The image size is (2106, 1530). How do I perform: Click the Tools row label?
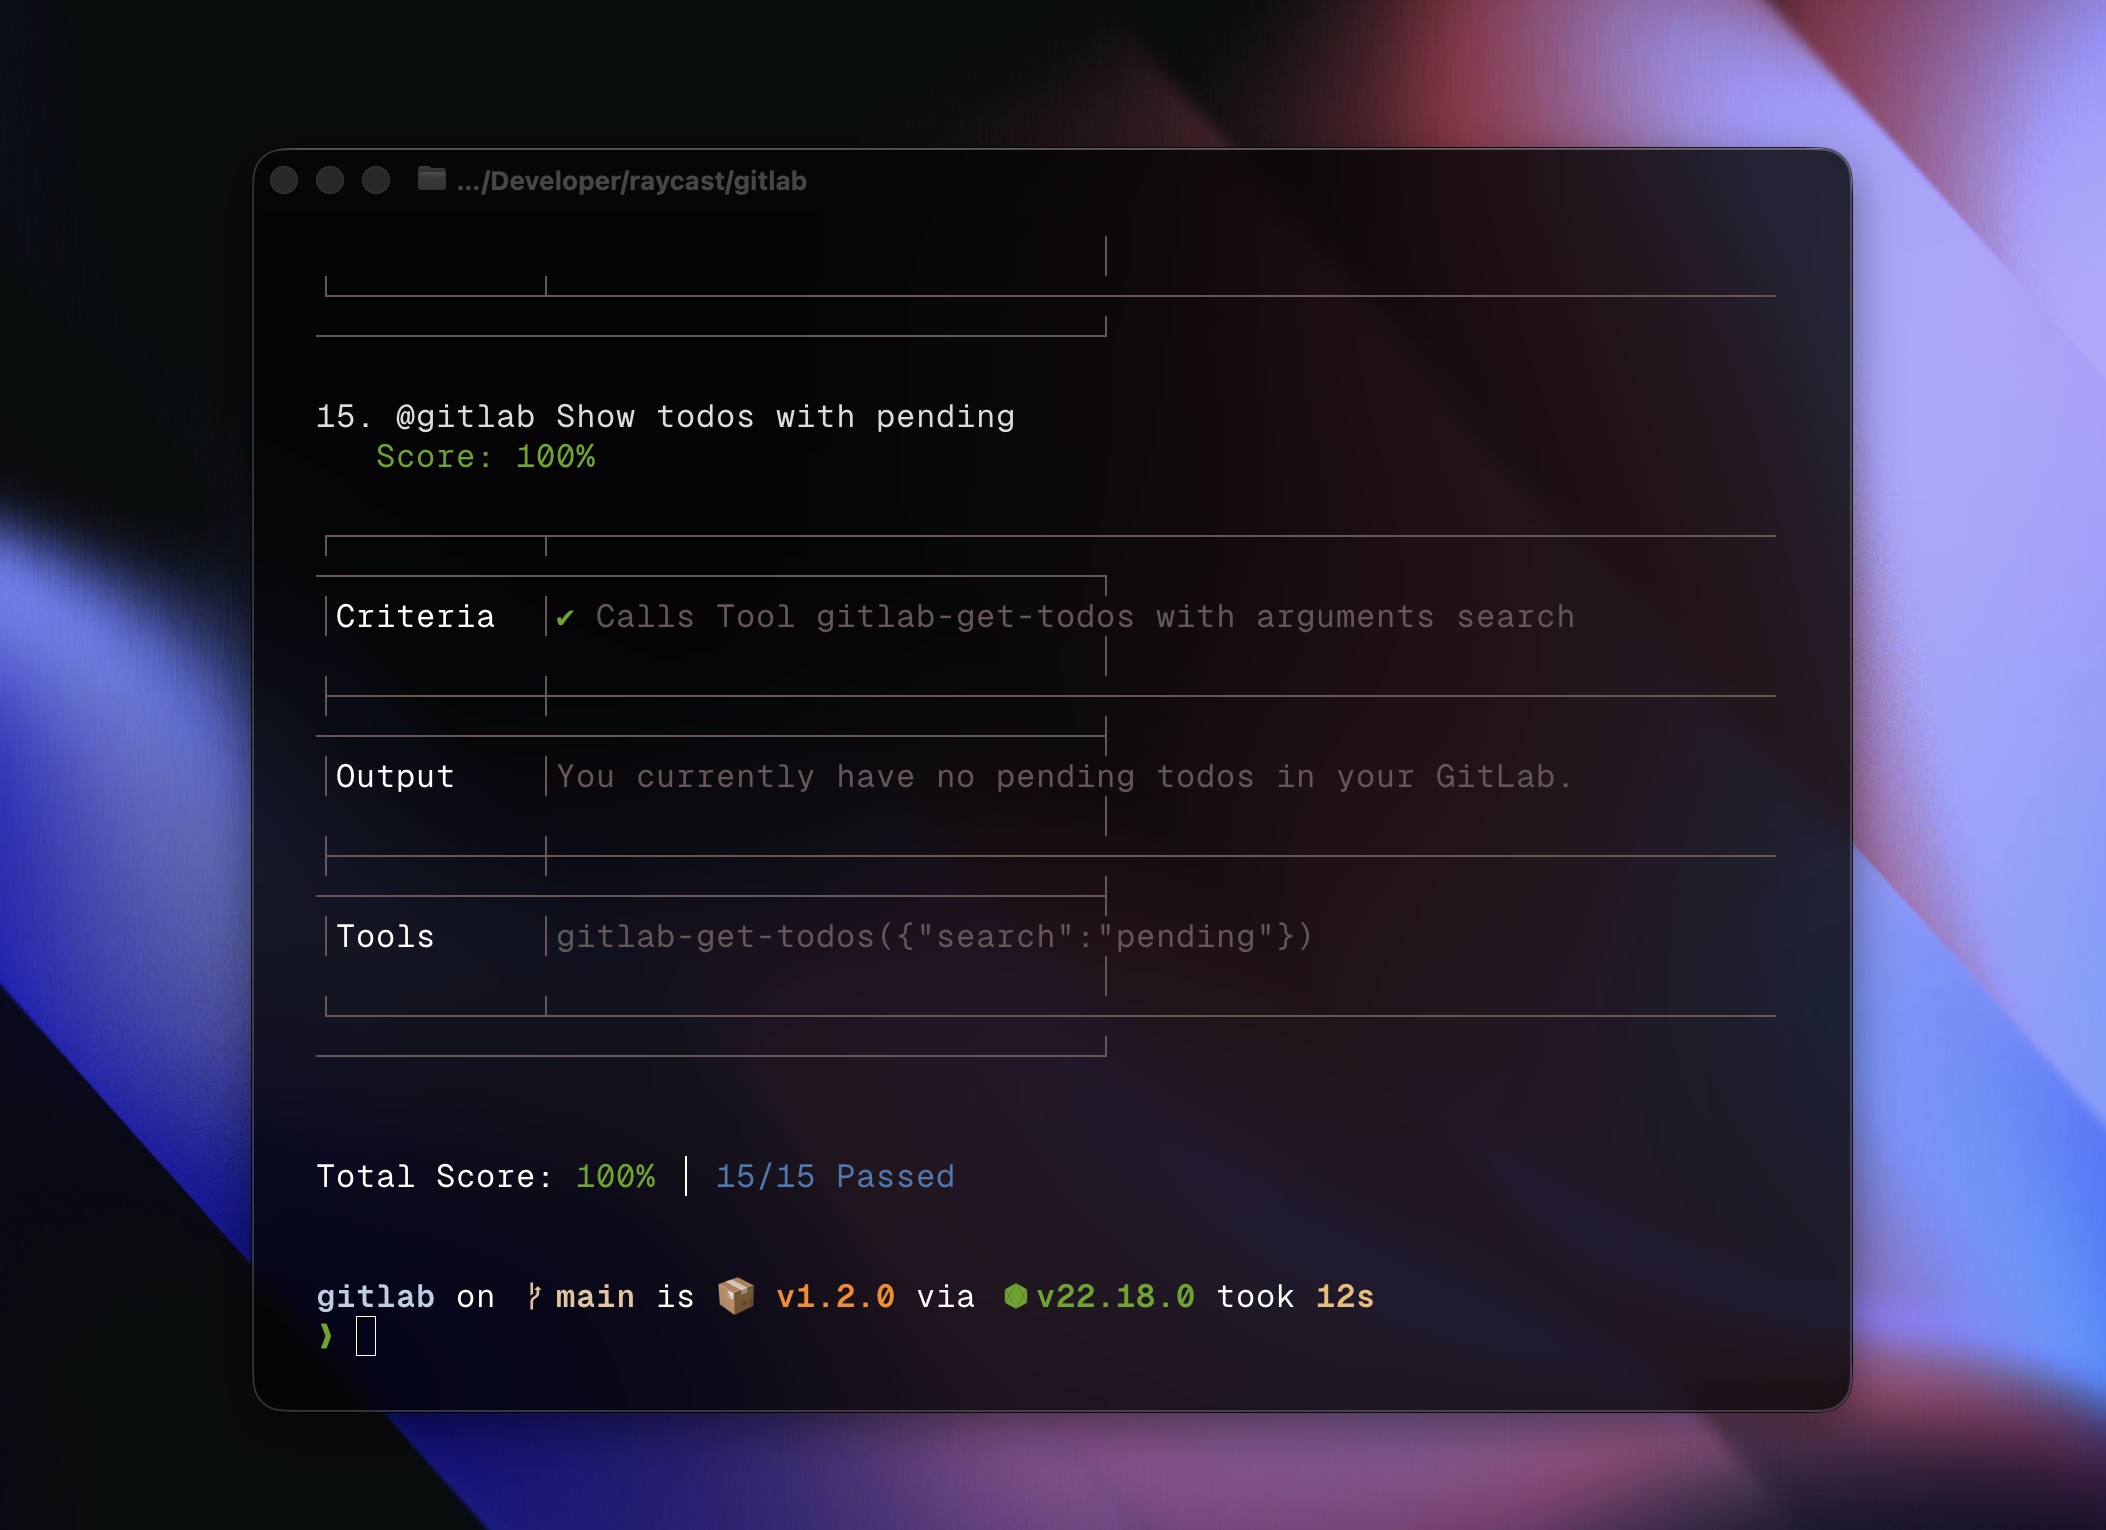tap(385, 937)
